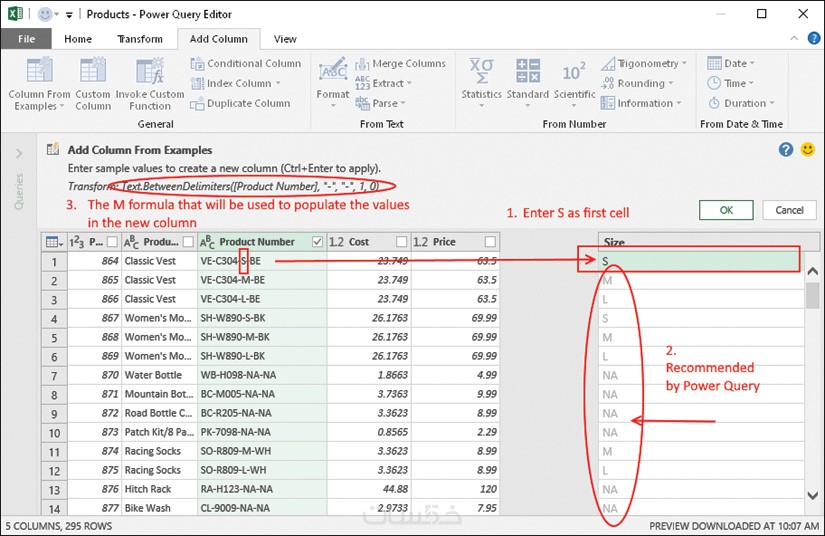
Task: Click OK to apply the new column
Action: coord(726,210)
